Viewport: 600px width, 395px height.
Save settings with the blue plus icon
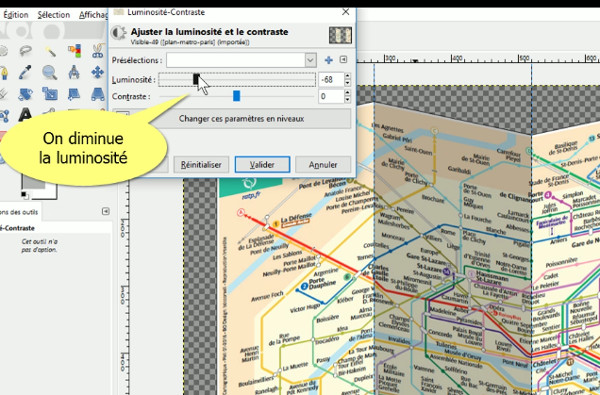(328, 60)
